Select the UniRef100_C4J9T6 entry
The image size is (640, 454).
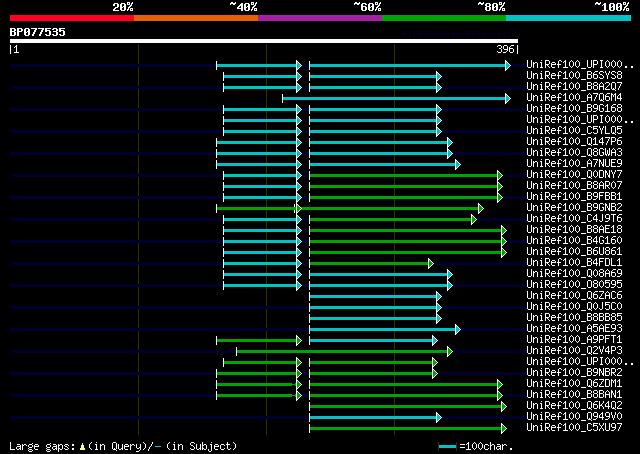[x=574, y=219]
